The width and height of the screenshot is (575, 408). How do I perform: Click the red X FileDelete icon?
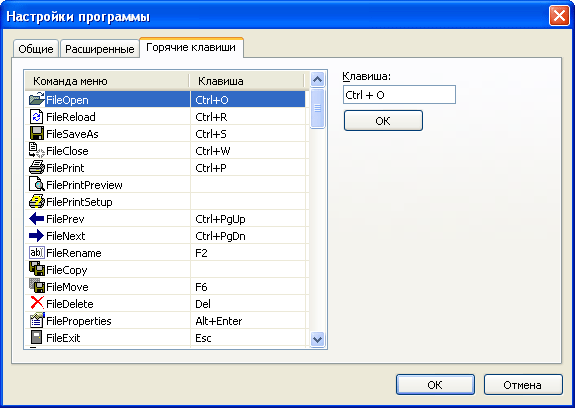[37, 303]
